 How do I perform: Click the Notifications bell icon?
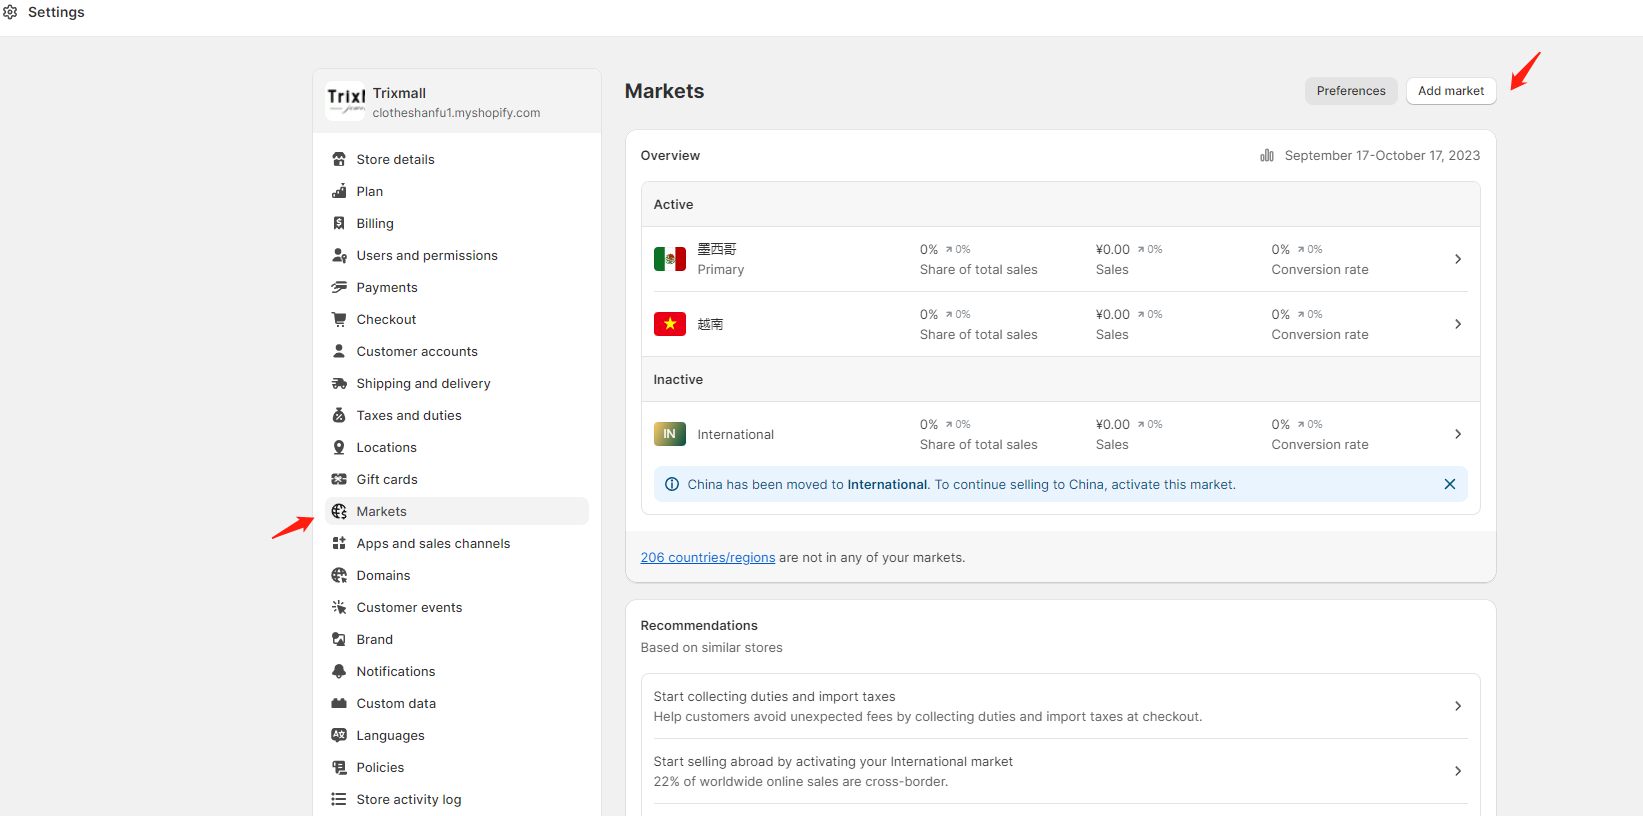[x=339, y=671]
